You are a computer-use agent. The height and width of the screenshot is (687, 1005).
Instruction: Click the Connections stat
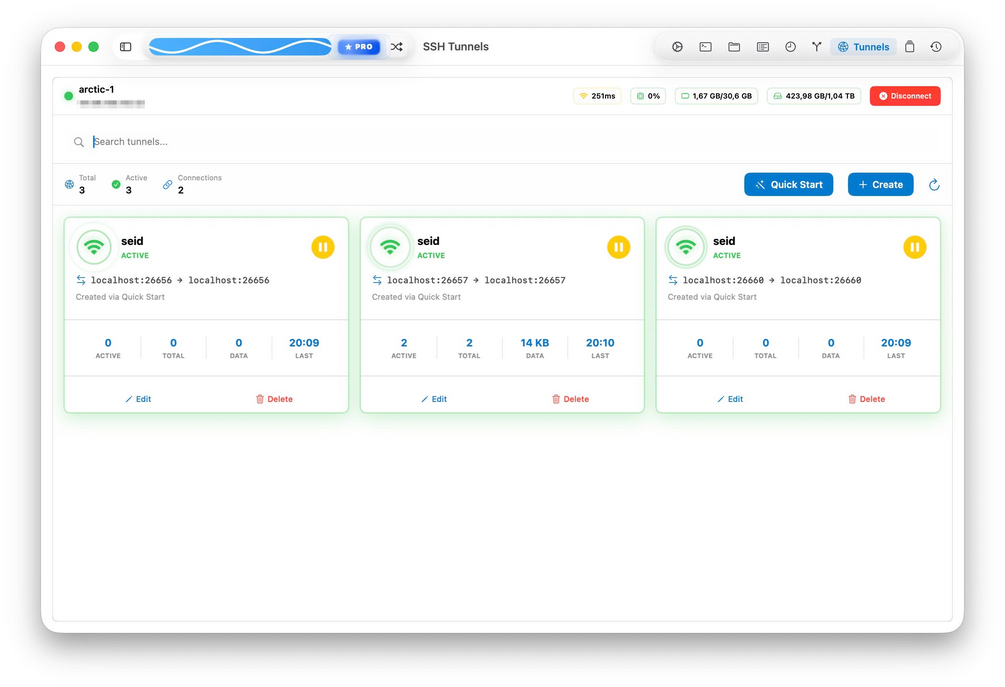[x=192, y=185]
